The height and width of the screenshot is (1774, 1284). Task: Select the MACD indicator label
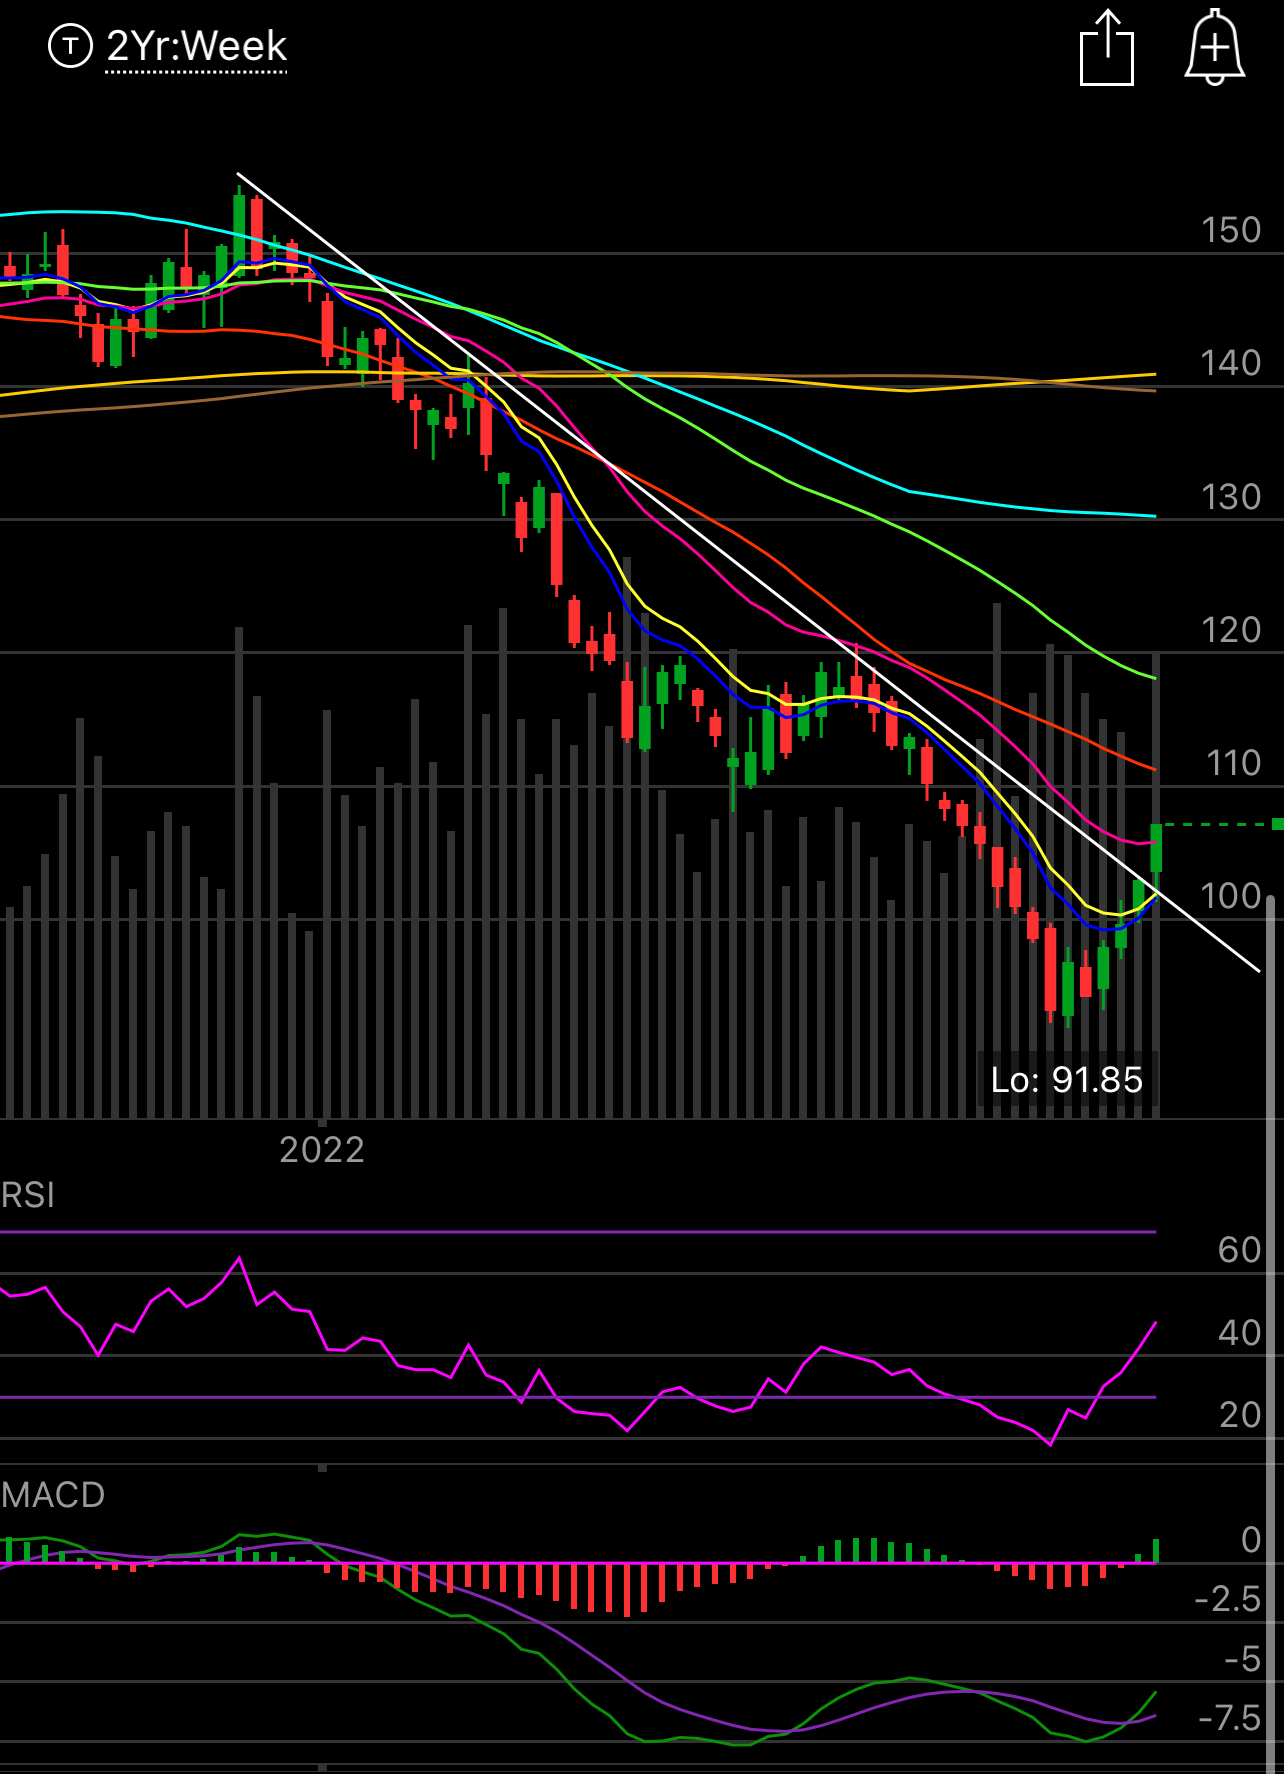coord(53,1495)
